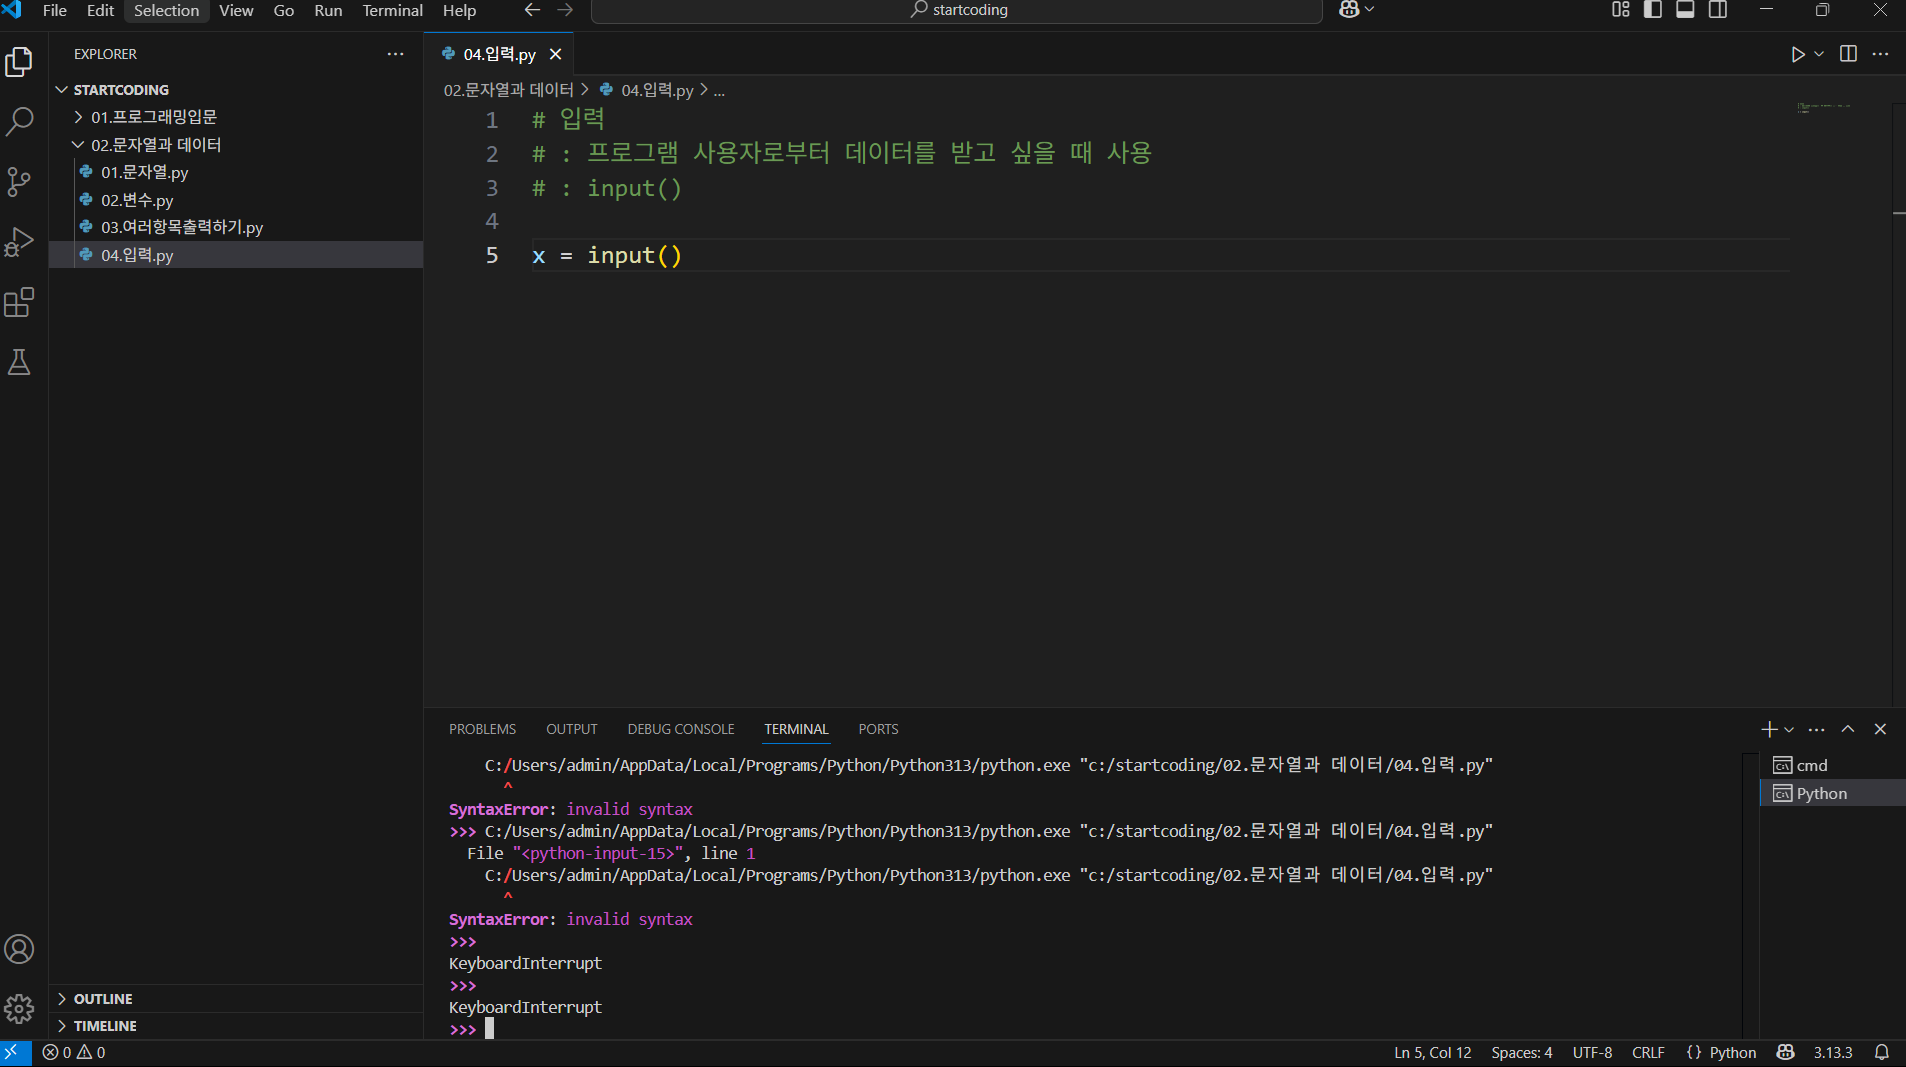Screen dimensions: 1906x1067
Task: Switch to the OUTPUT panel tab
Action: click(x=571, y=729)
